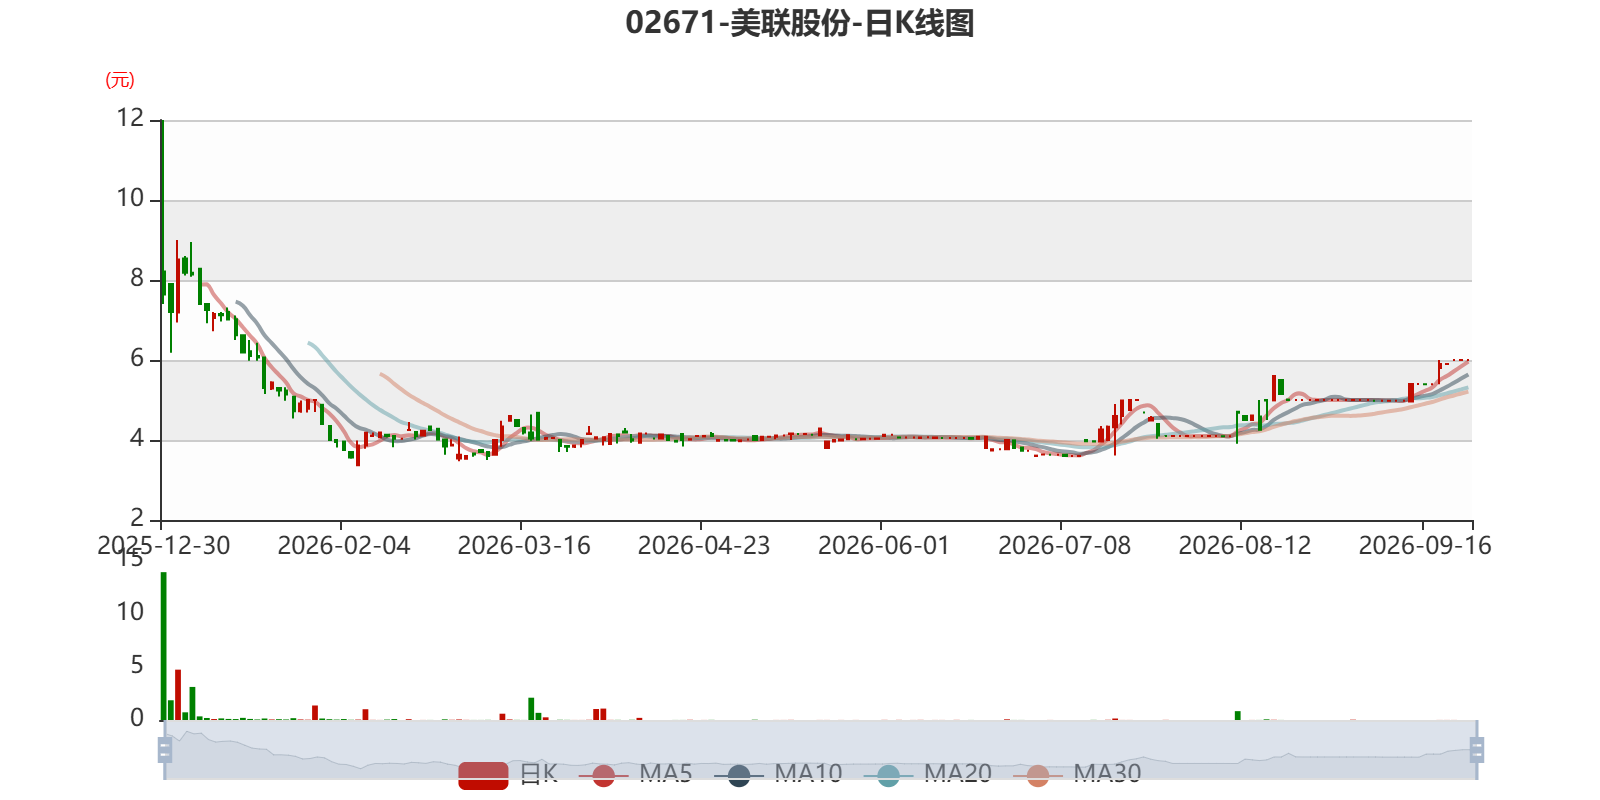Image resolution: width=1600 pixels, height=800 pixels.
Task: Click the 2026-07-08 date axis label
Action: (x=1064, y=545)
